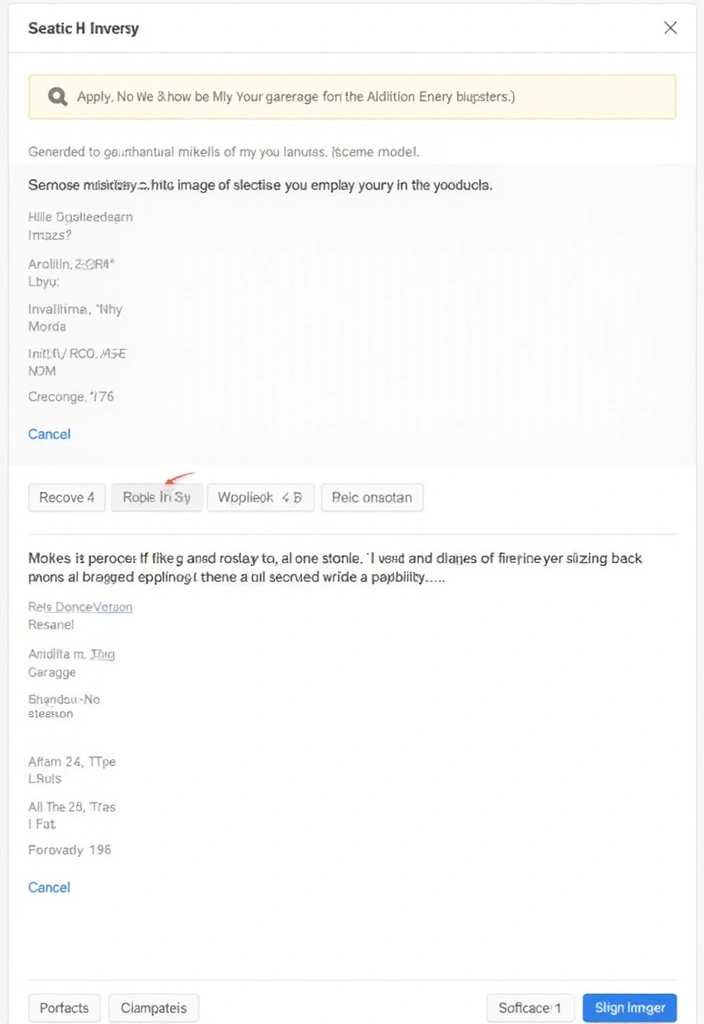
Task: Click the yellow Apply notice search field
Action: tap(352, 97)
